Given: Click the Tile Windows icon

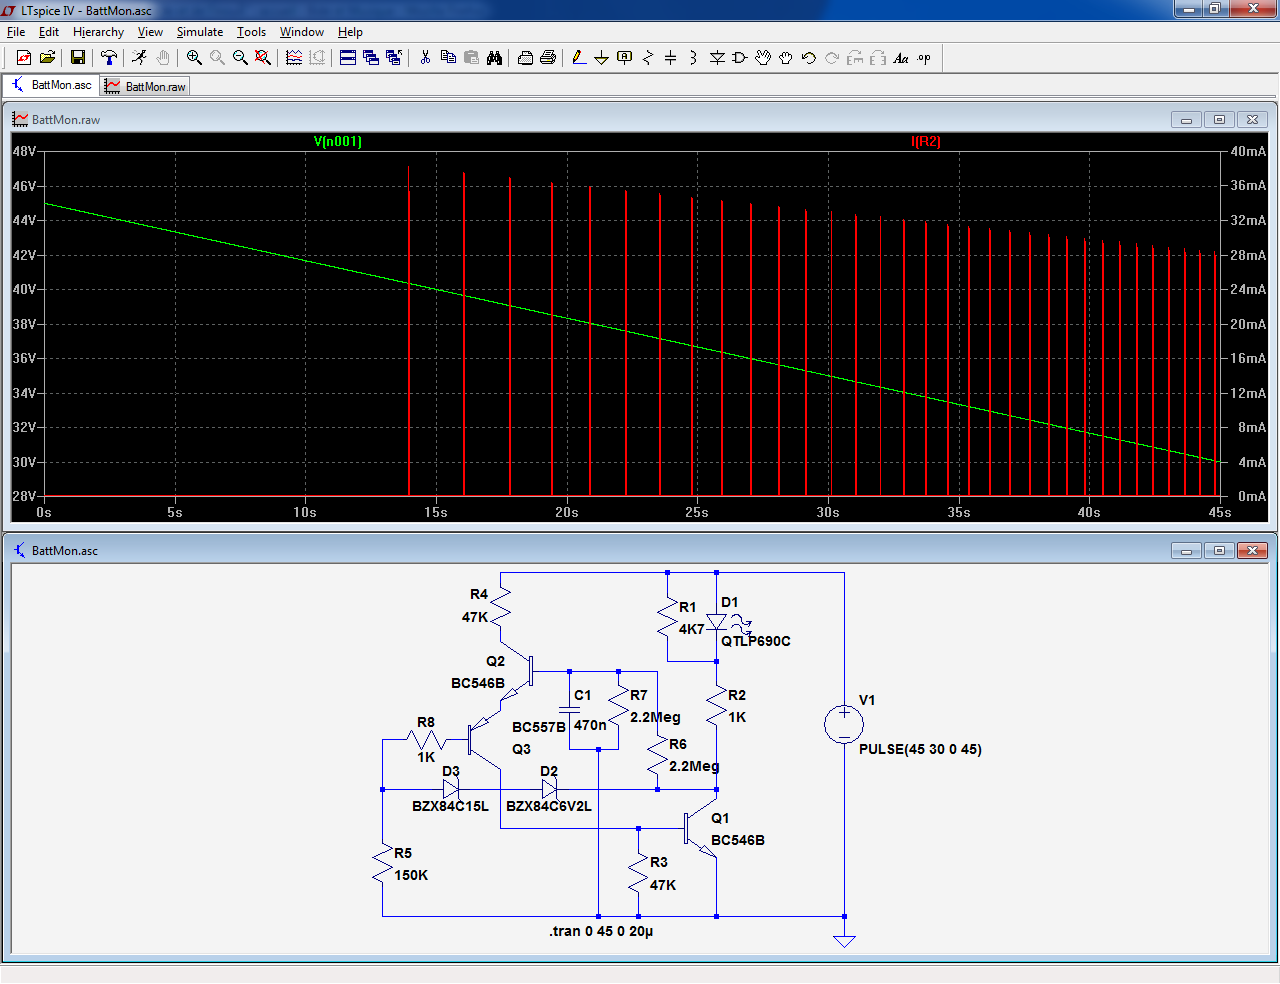Looking at the screenshot, I should [x=348, y=58].
